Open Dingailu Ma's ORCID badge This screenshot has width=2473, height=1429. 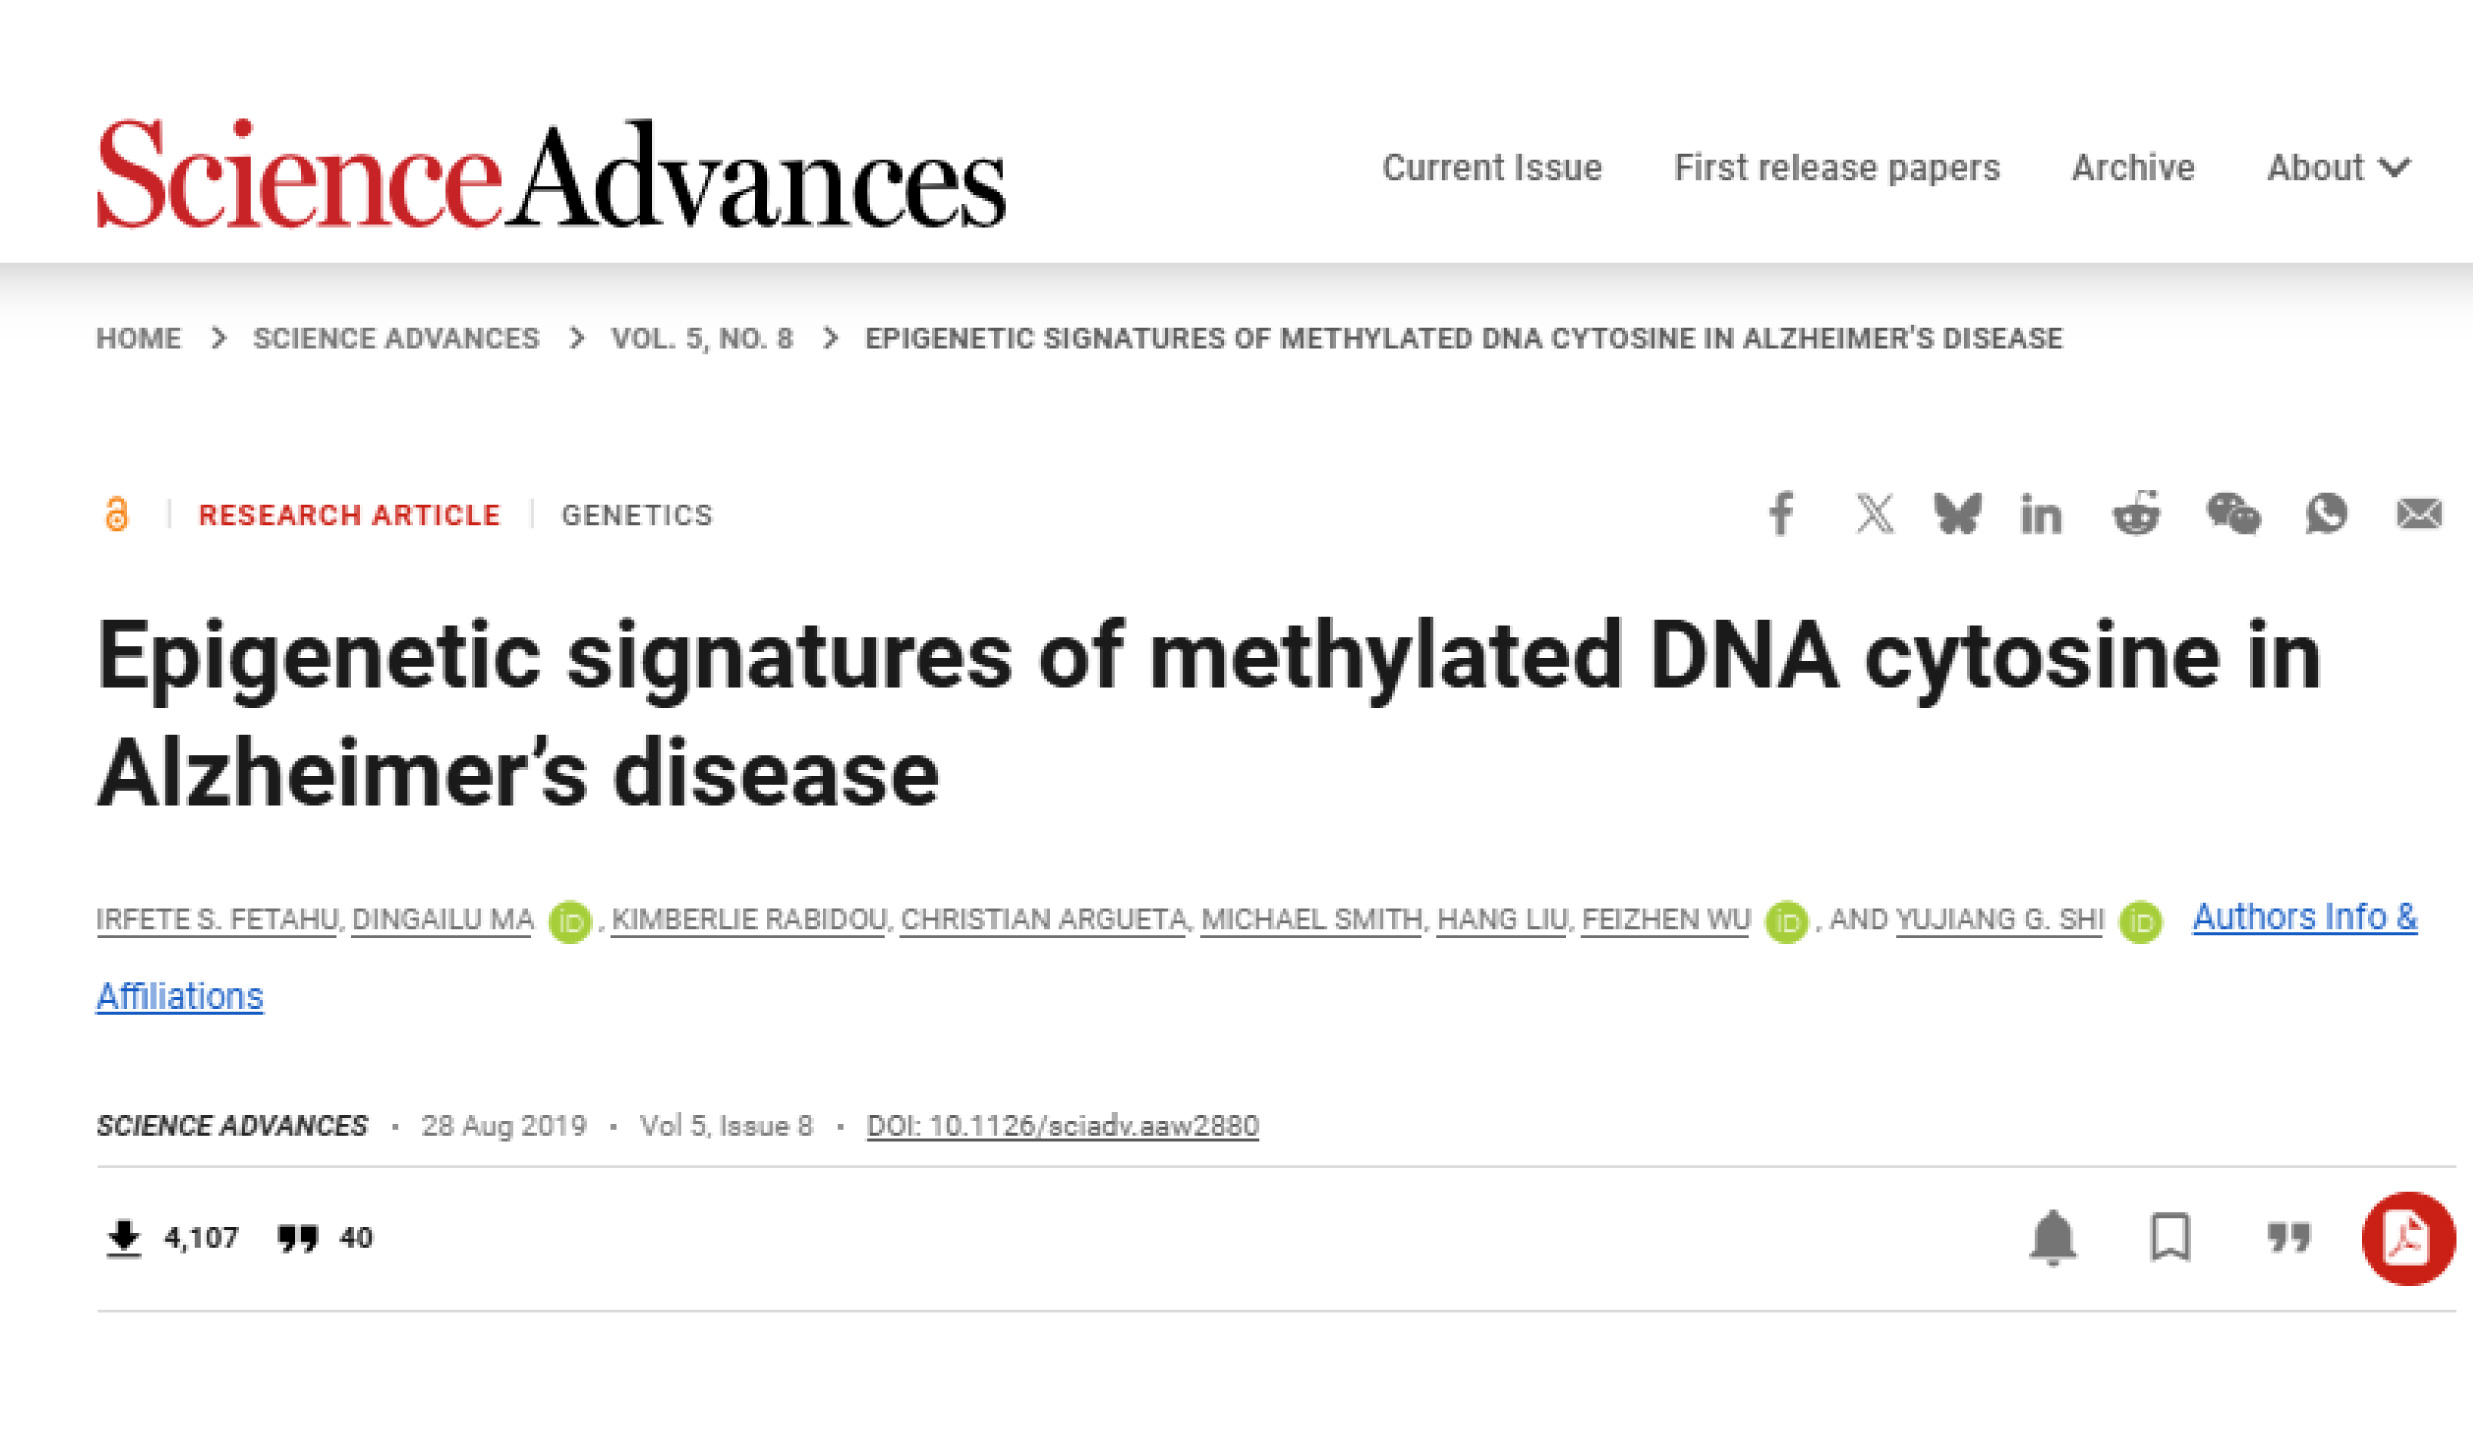point(570,921)
